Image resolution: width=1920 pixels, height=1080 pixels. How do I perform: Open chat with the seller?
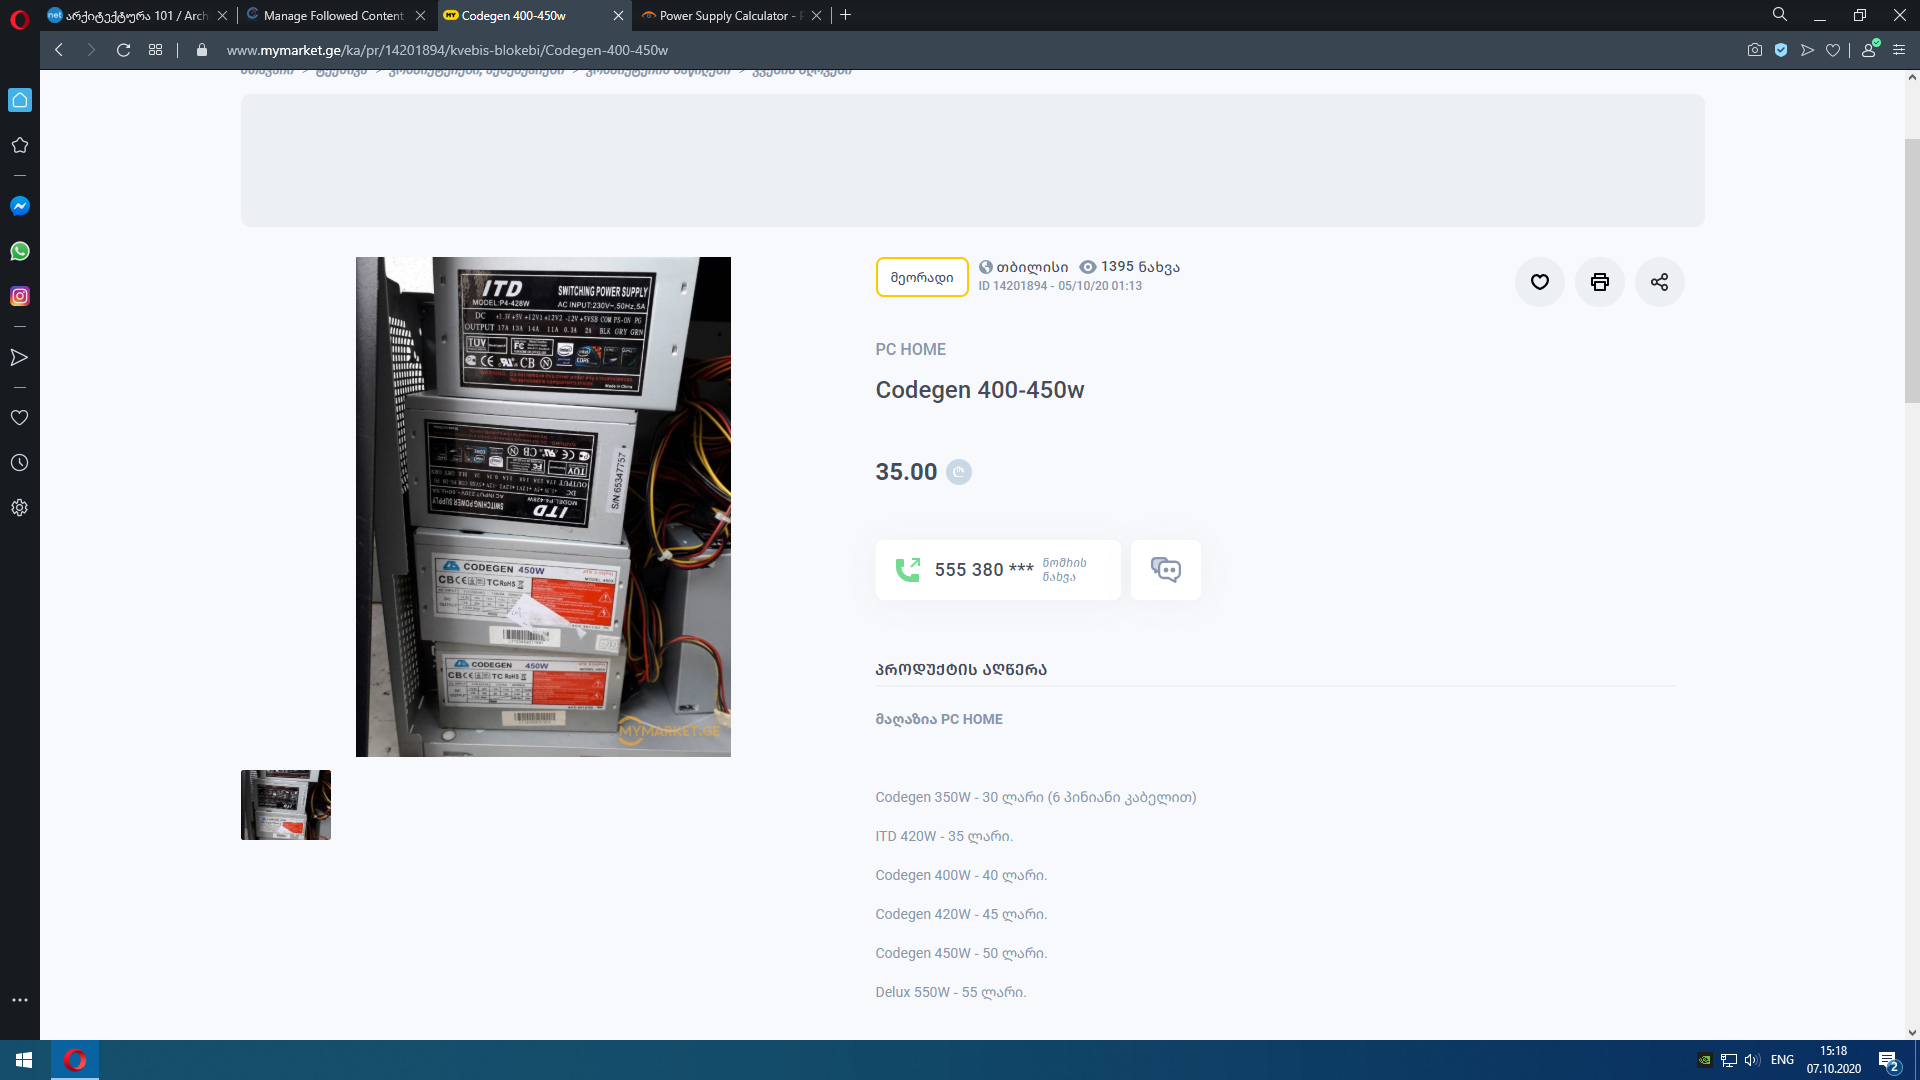pos(1165,570)
